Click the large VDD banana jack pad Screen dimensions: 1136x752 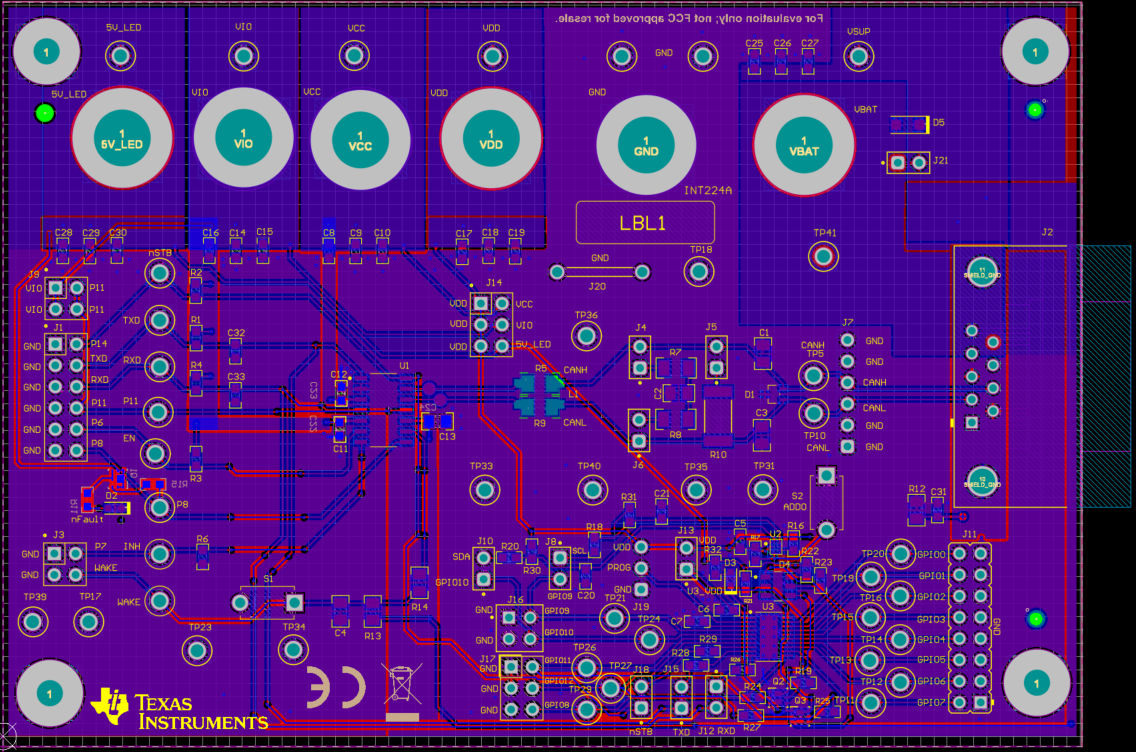point(490,138)
